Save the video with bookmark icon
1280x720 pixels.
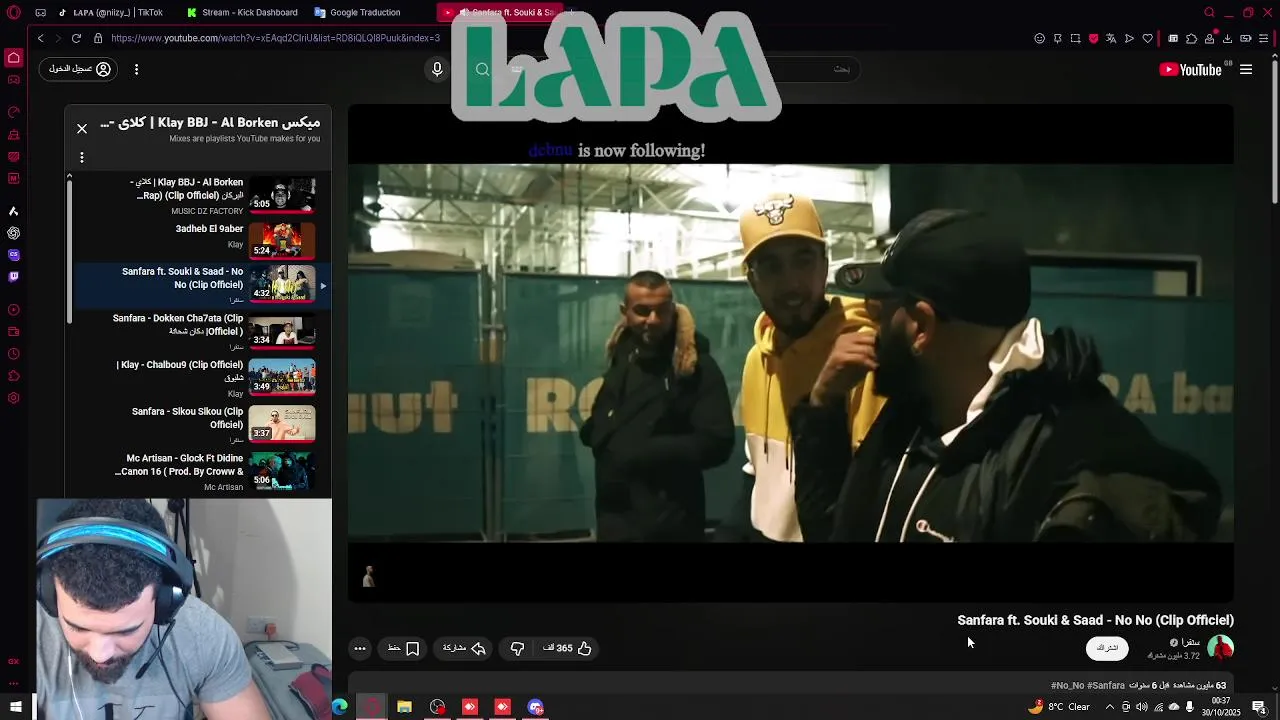coord(404,648)
